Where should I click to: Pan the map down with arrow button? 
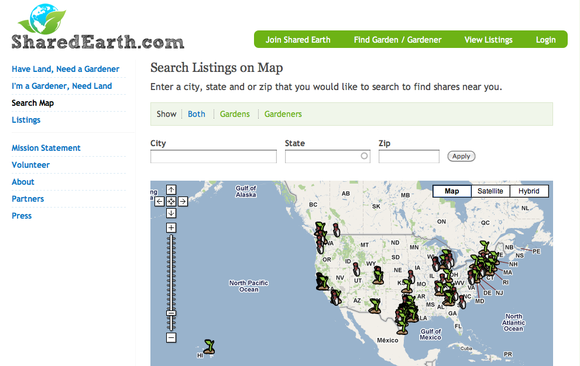coord(171,213)
